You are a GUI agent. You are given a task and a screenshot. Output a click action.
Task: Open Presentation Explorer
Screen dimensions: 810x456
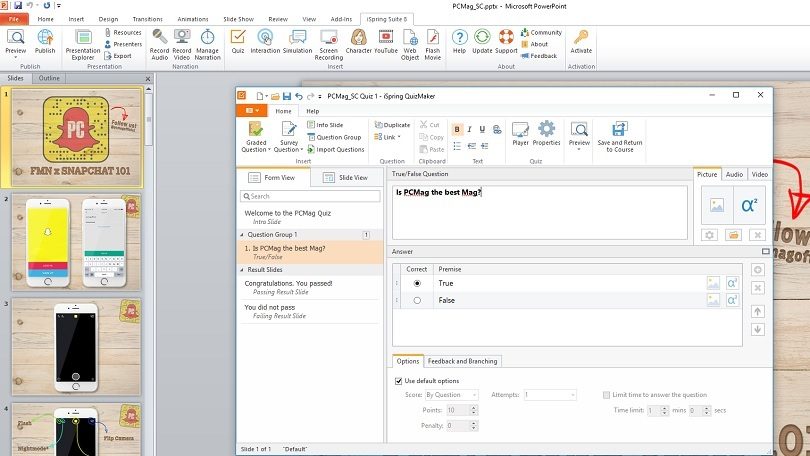pos(83,44)
